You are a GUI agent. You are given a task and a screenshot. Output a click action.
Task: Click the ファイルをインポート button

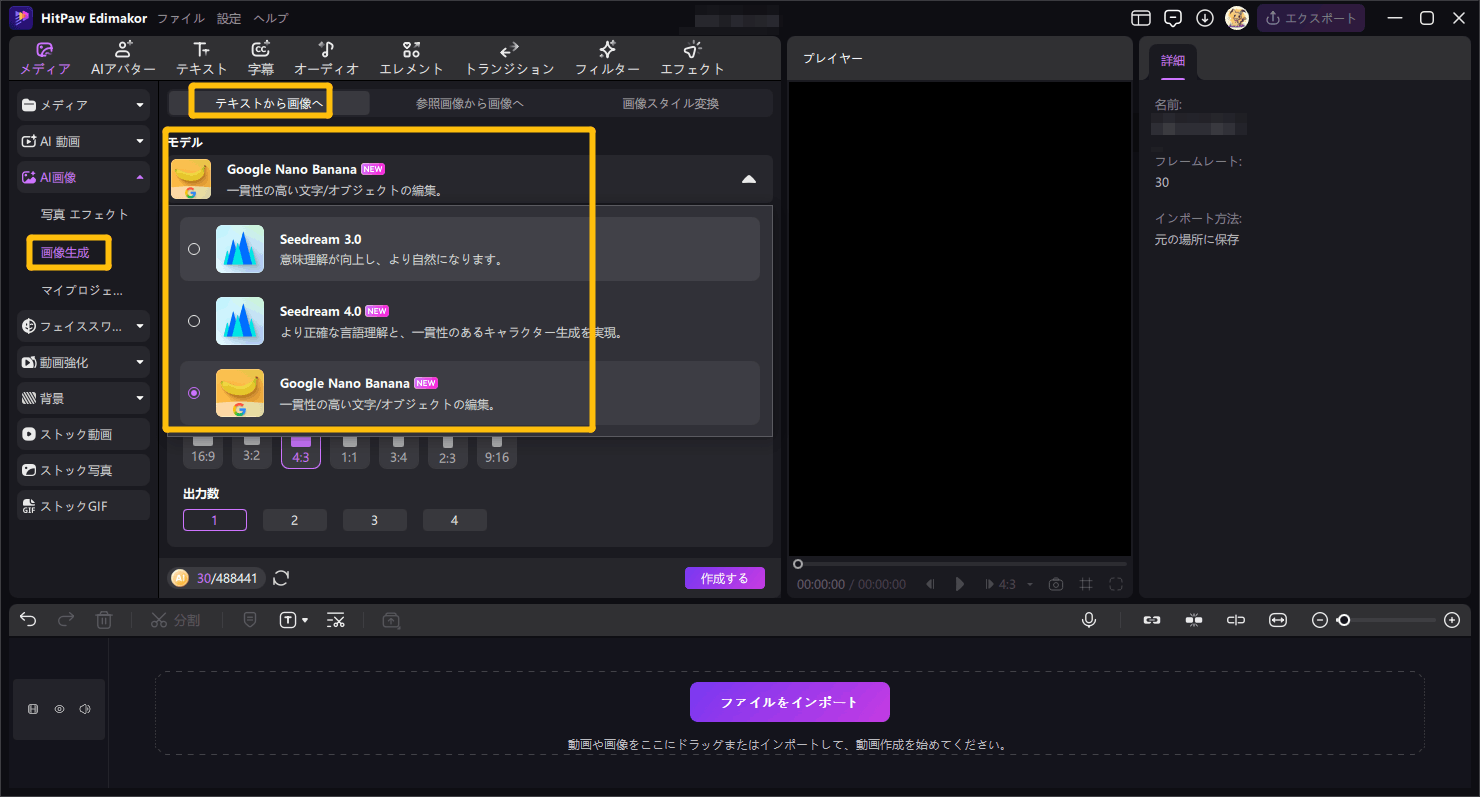coord(789,701)
